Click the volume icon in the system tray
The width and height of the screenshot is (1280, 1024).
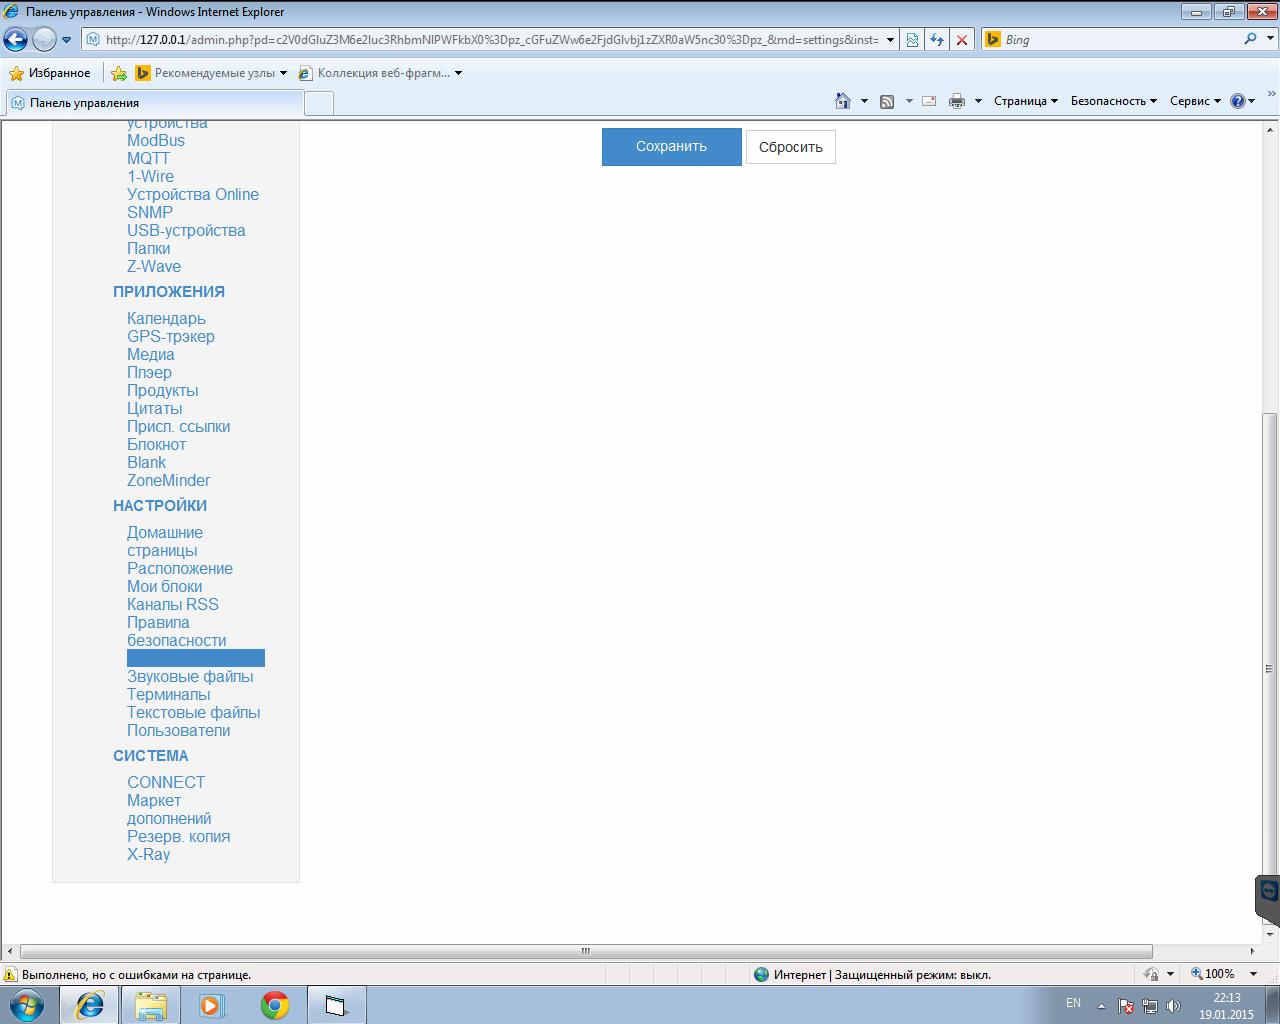point(1172,1003)
